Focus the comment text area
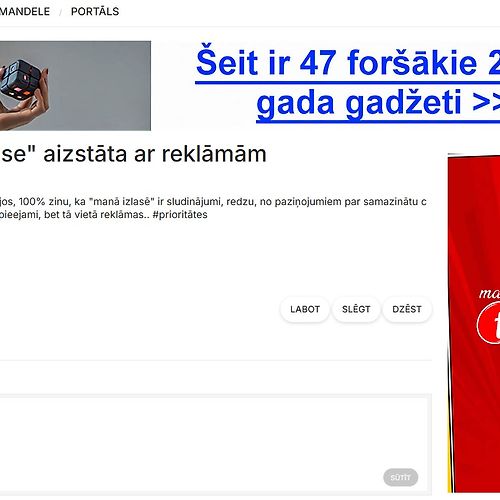Viewport: 500px width, 500px height. pos(213,444)
